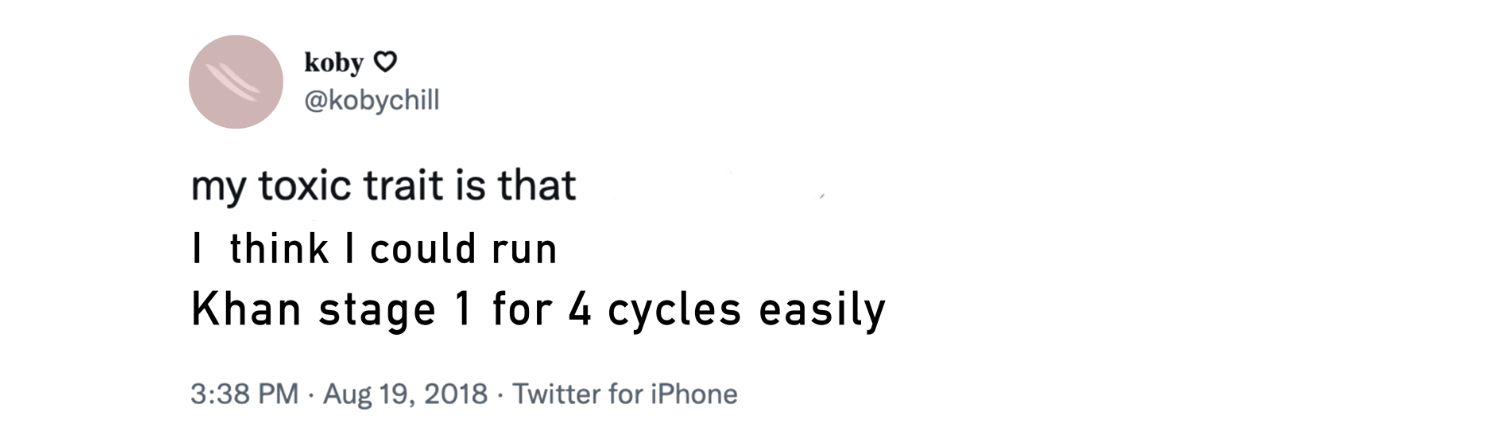Click the display name koby

334,63
